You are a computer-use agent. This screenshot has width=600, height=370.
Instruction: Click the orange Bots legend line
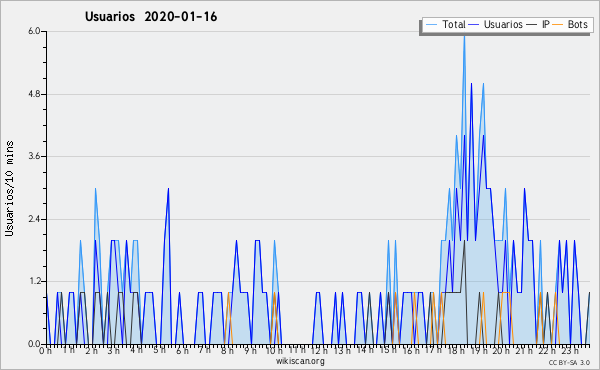coord(558,25)
